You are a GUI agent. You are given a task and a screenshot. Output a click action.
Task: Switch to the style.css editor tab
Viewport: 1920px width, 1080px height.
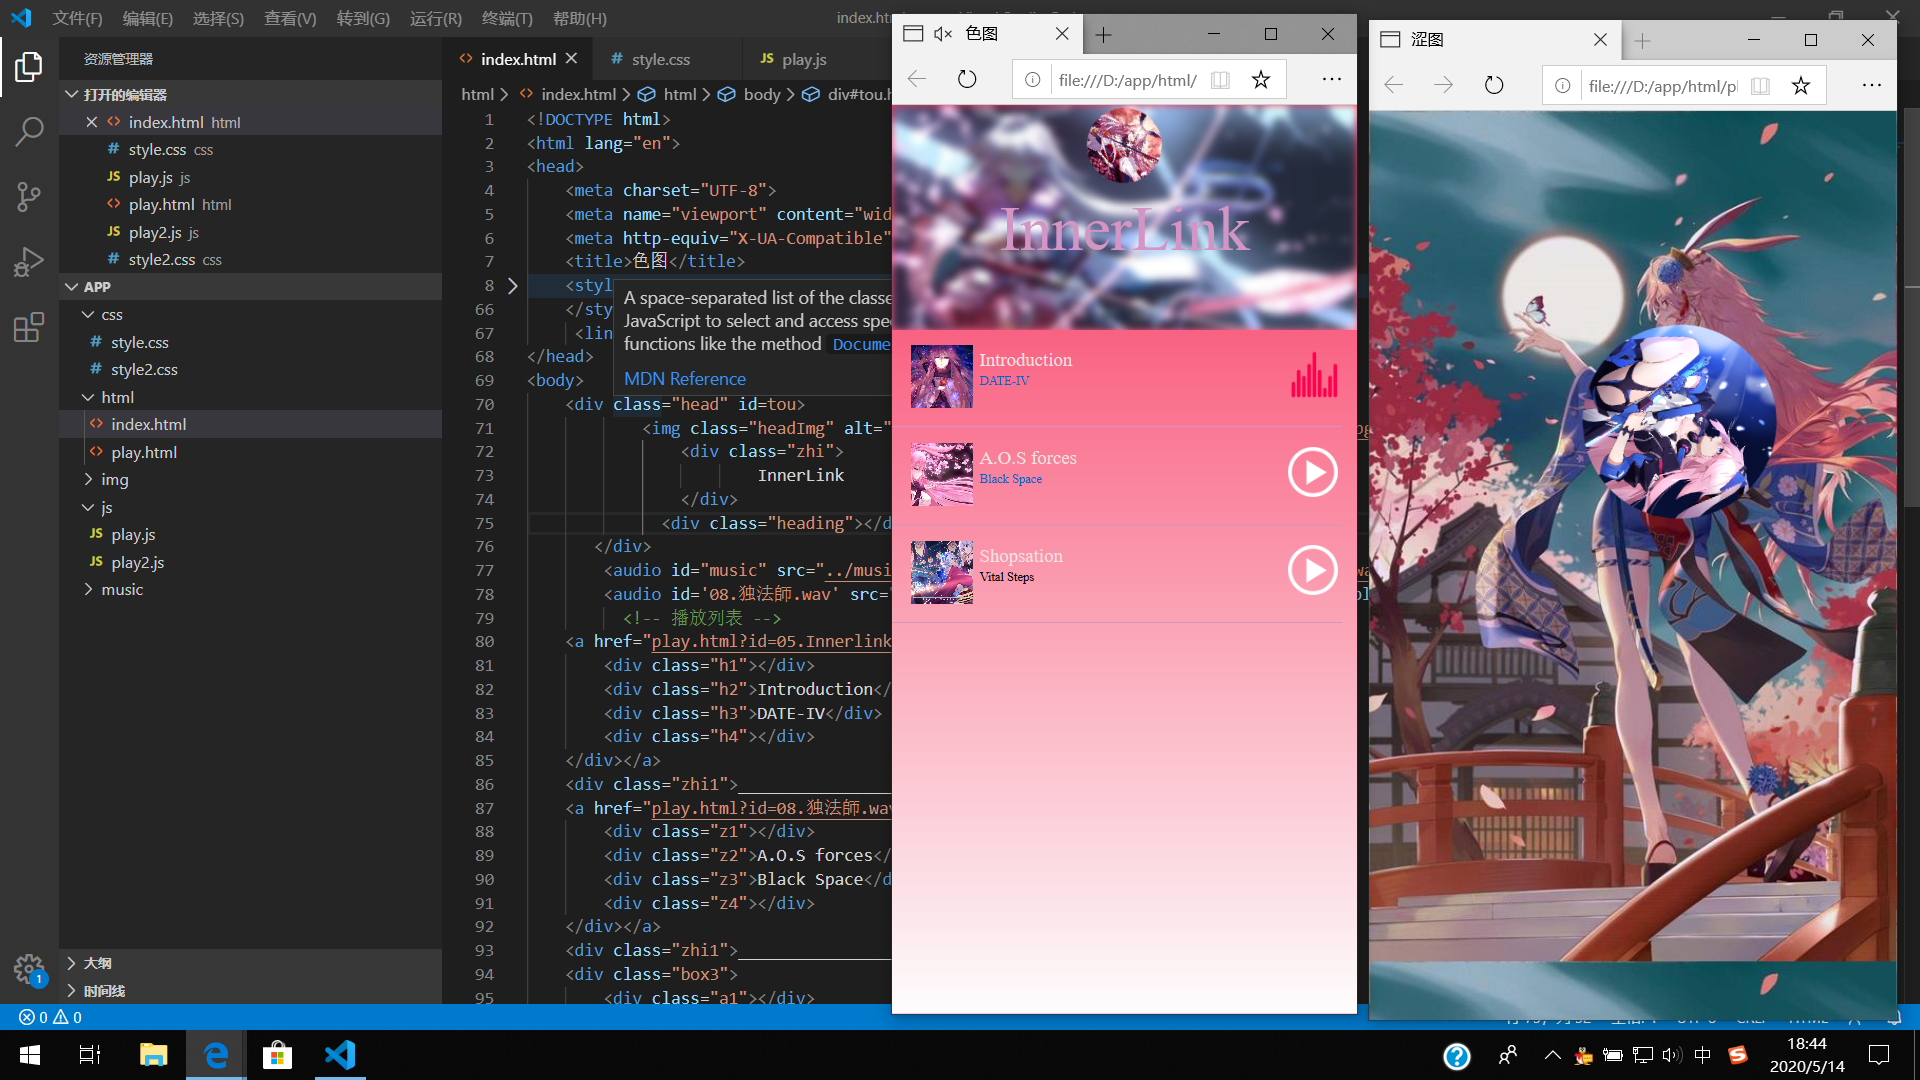[x=660, y=59]
